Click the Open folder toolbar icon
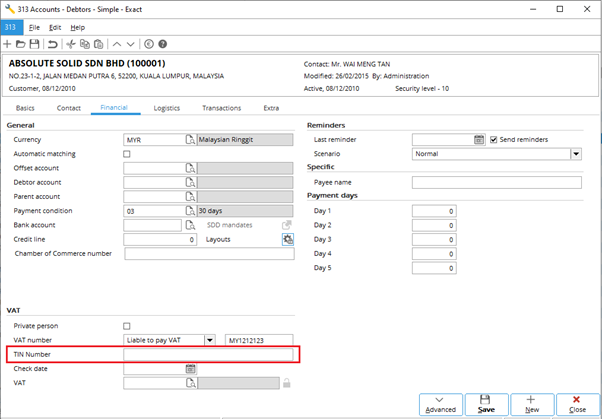602x419 pixels. [20, 44]
